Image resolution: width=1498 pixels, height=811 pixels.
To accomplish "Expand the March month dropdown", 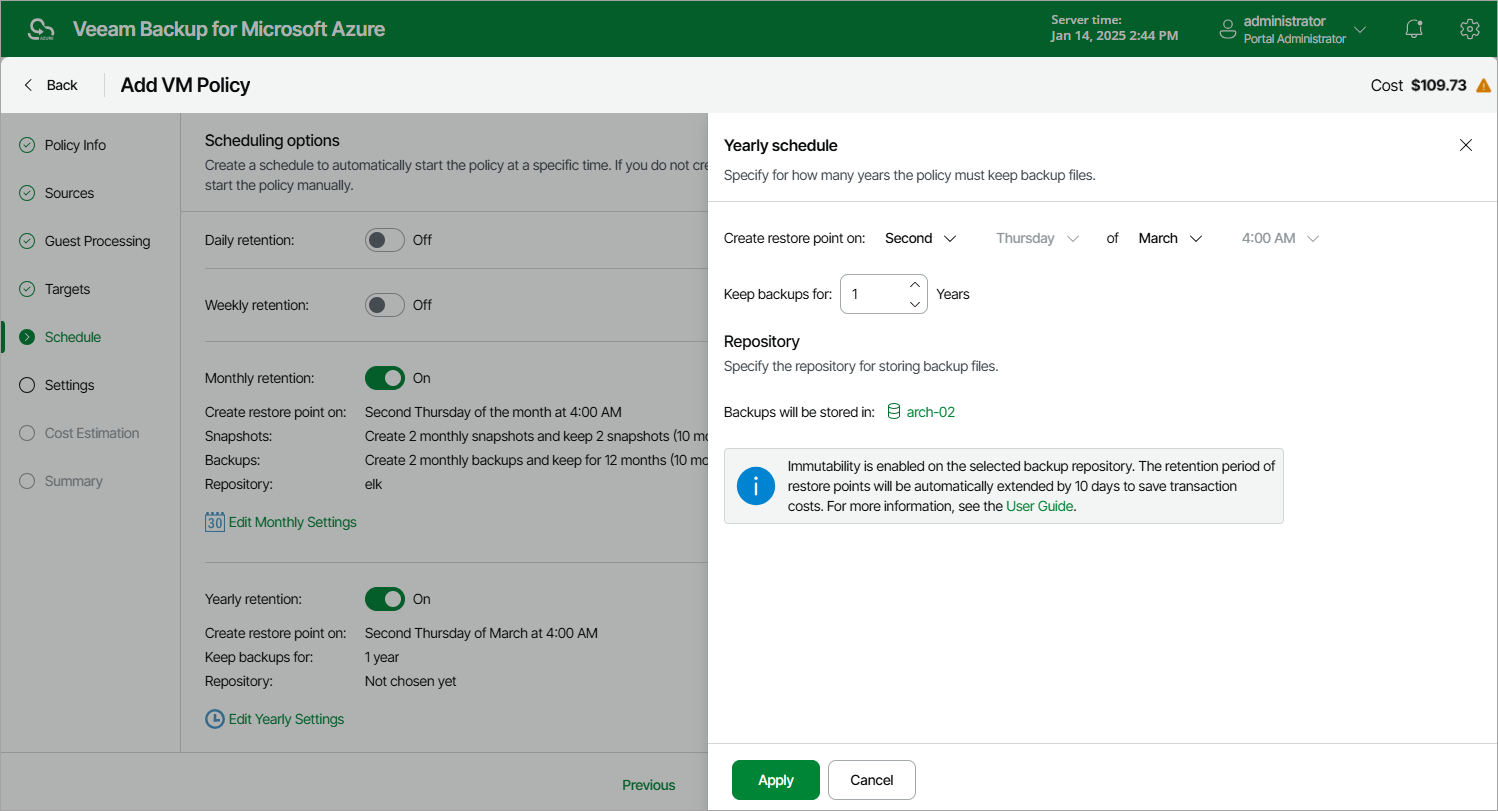I will click(x=1170, y=238).
